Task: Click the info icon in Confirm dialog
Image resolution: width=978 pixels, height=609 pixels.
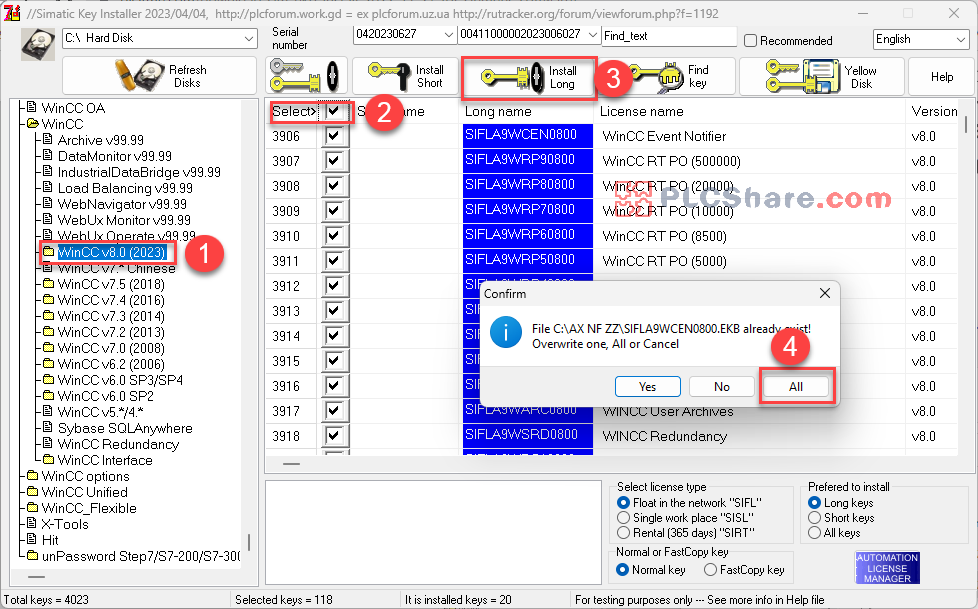Action: coord(505,332)
